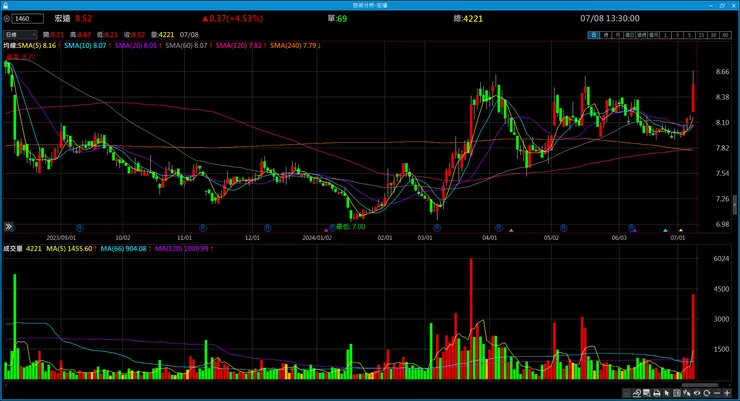The height and width of the screenshot is (401, 740).
Task: Click the MA(66) 904.08 volume label
Action: [126, 249]
